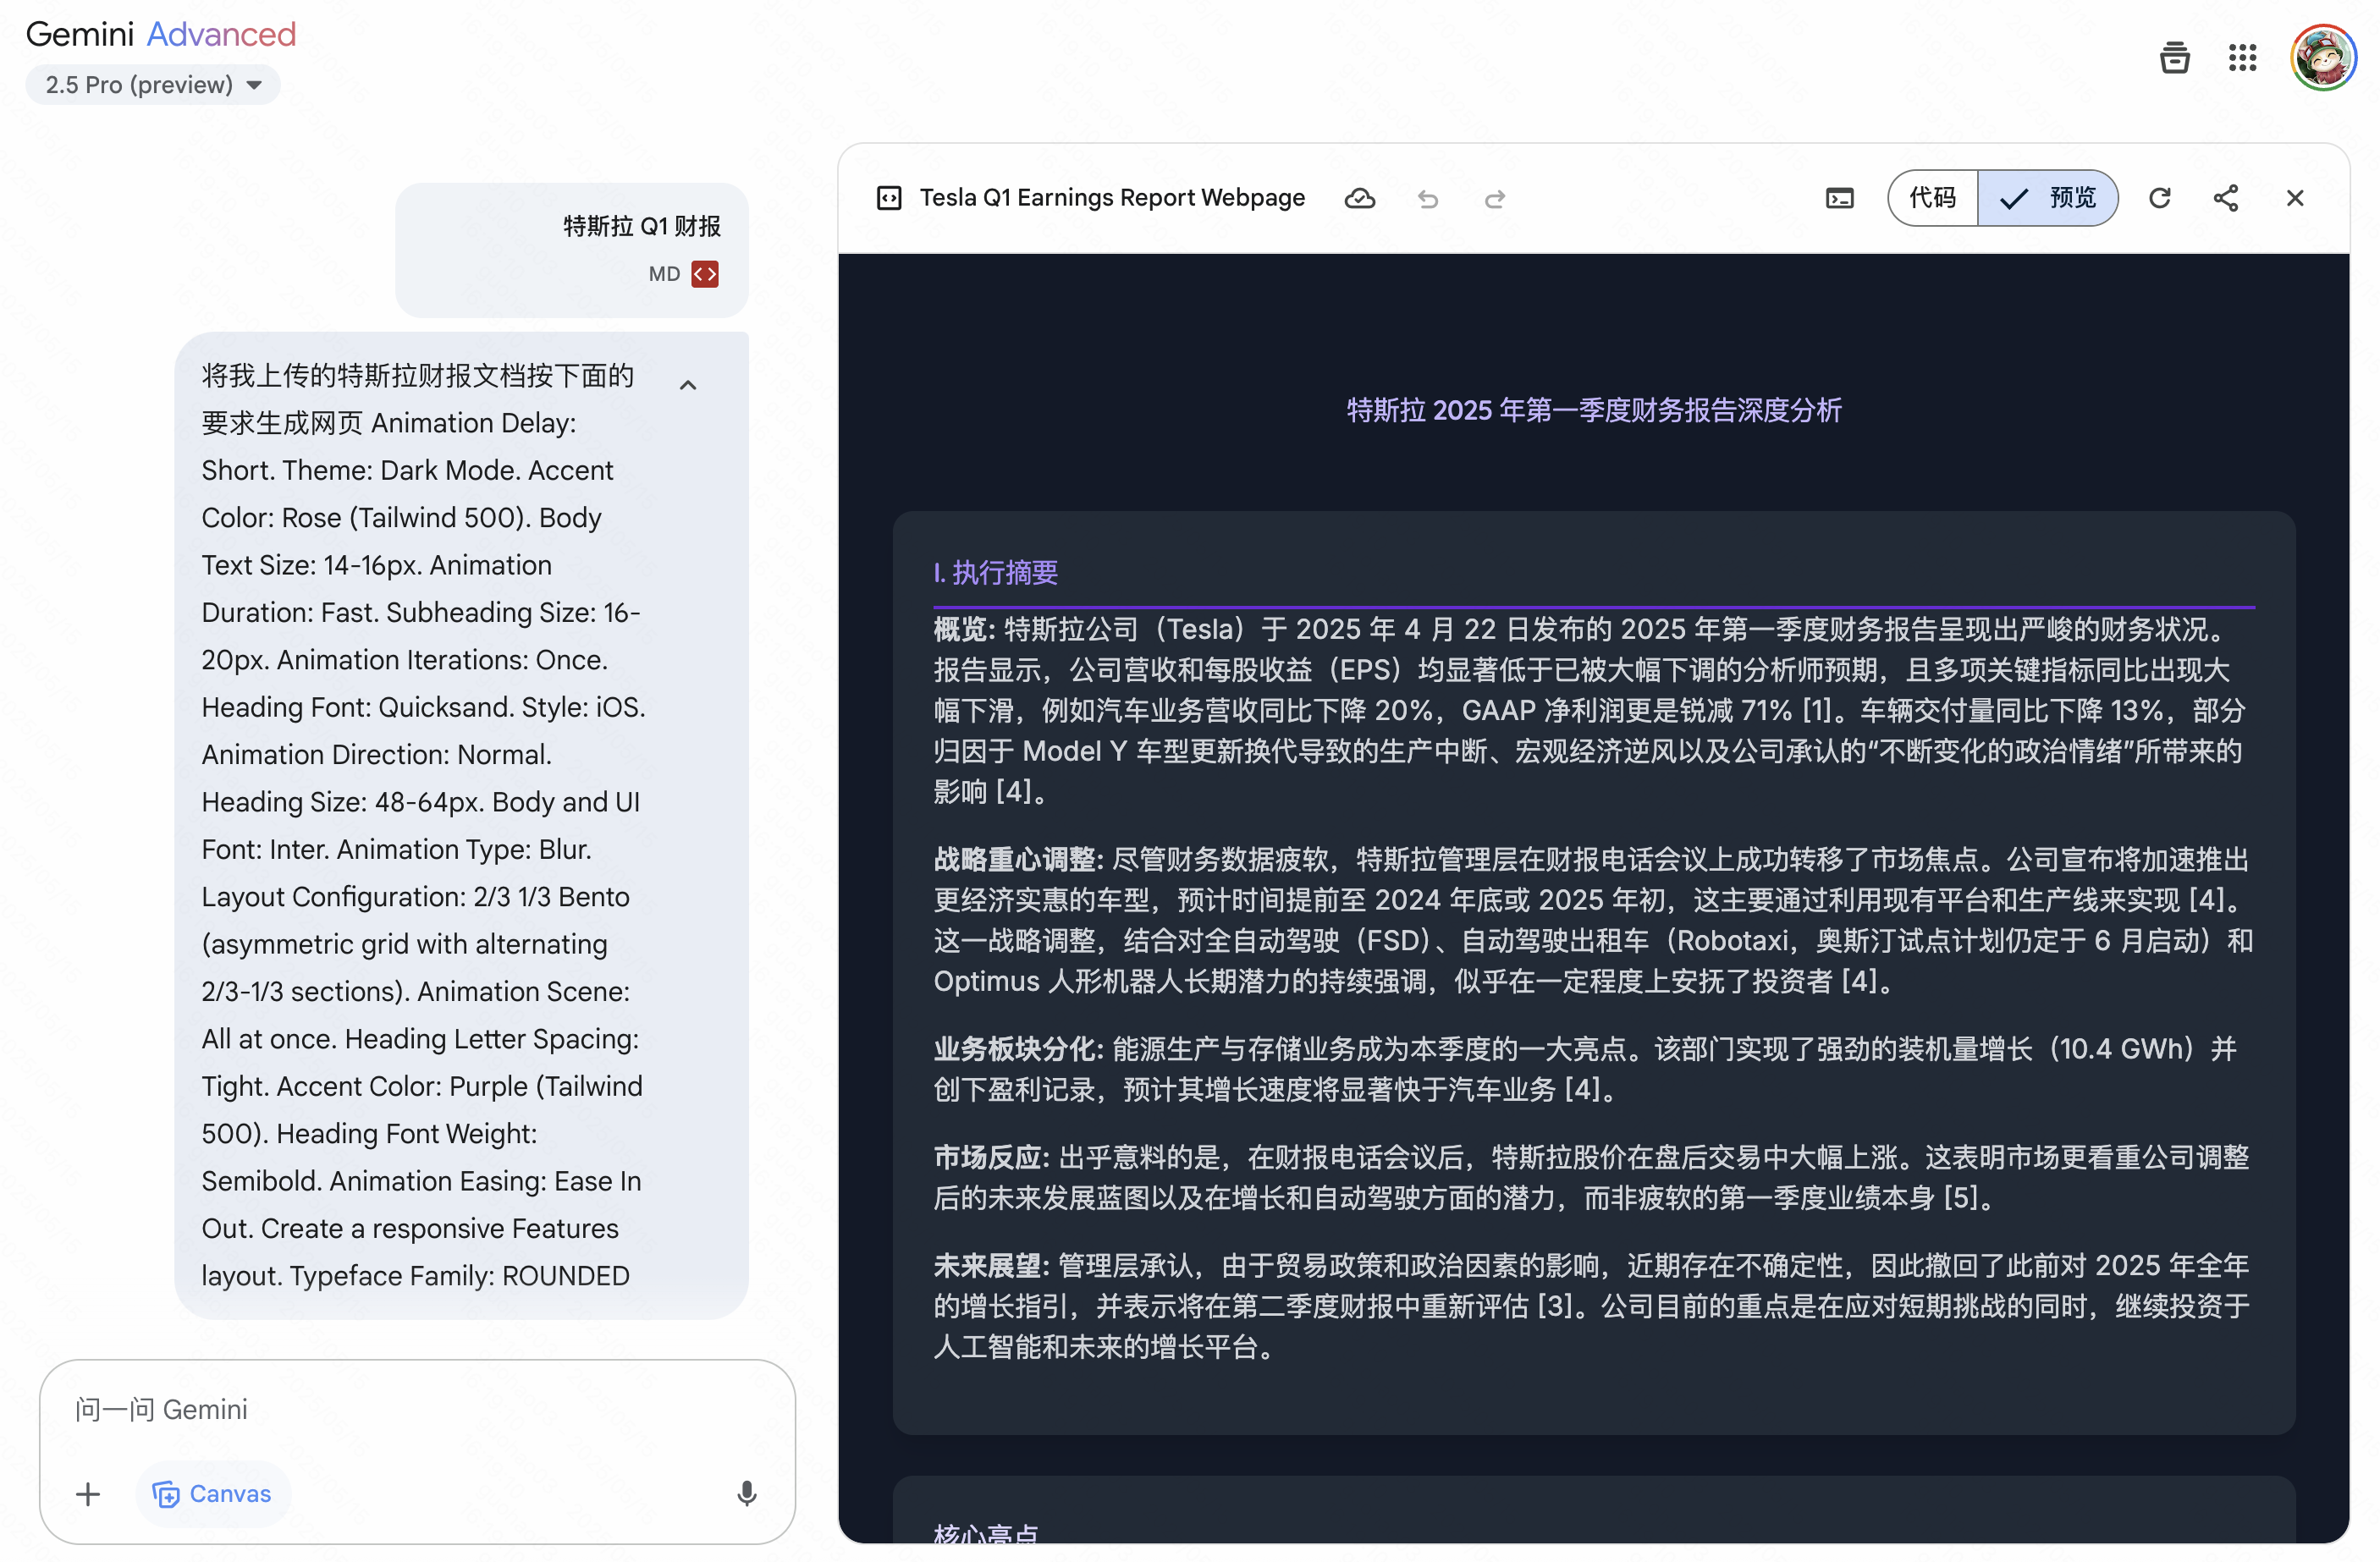Image resolution: width=2380 pixels, height=1562 pixels.
Task: Click the canvas document icon beside title
Action: click(889, 198)
